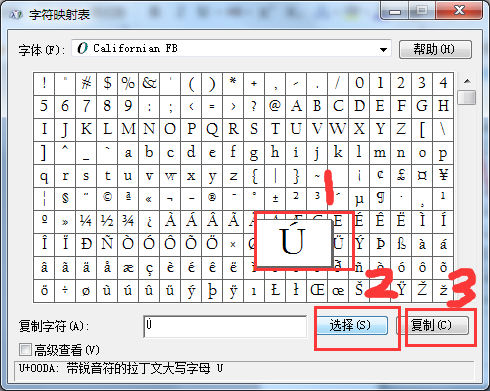The width and height of the screenshot is (490, 391).
Task: Minimize the 字符映射表 window
Action: [395, 11]
